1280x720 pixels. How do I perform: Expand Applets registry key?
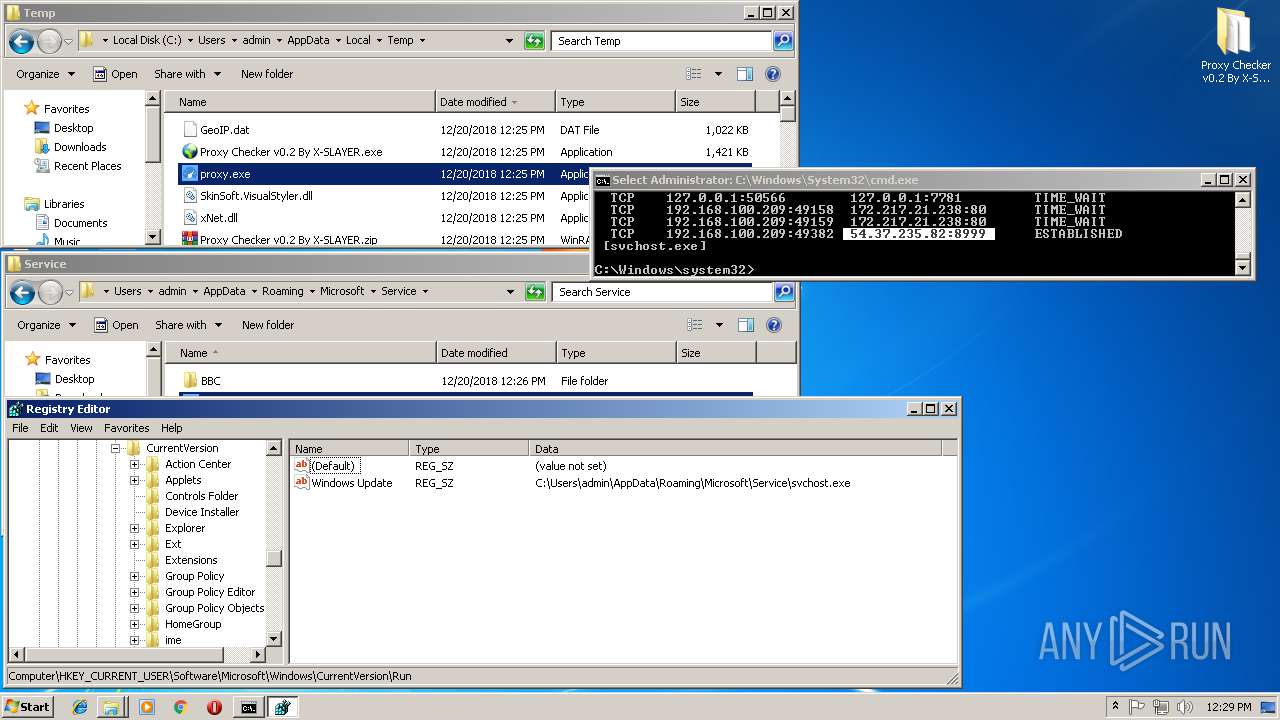click(135, 480)
